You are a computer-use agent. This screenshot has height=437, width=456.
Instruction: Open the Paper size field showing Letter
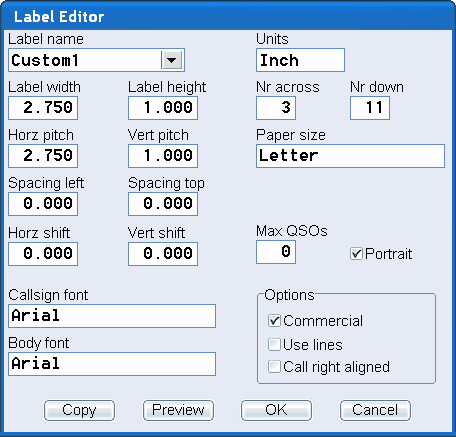pyautogui.click(x=350, y=156)
